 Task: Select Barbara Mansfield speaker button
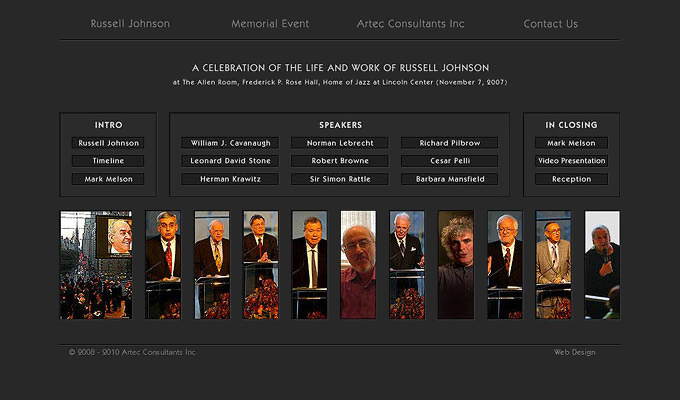click(449, 179)
